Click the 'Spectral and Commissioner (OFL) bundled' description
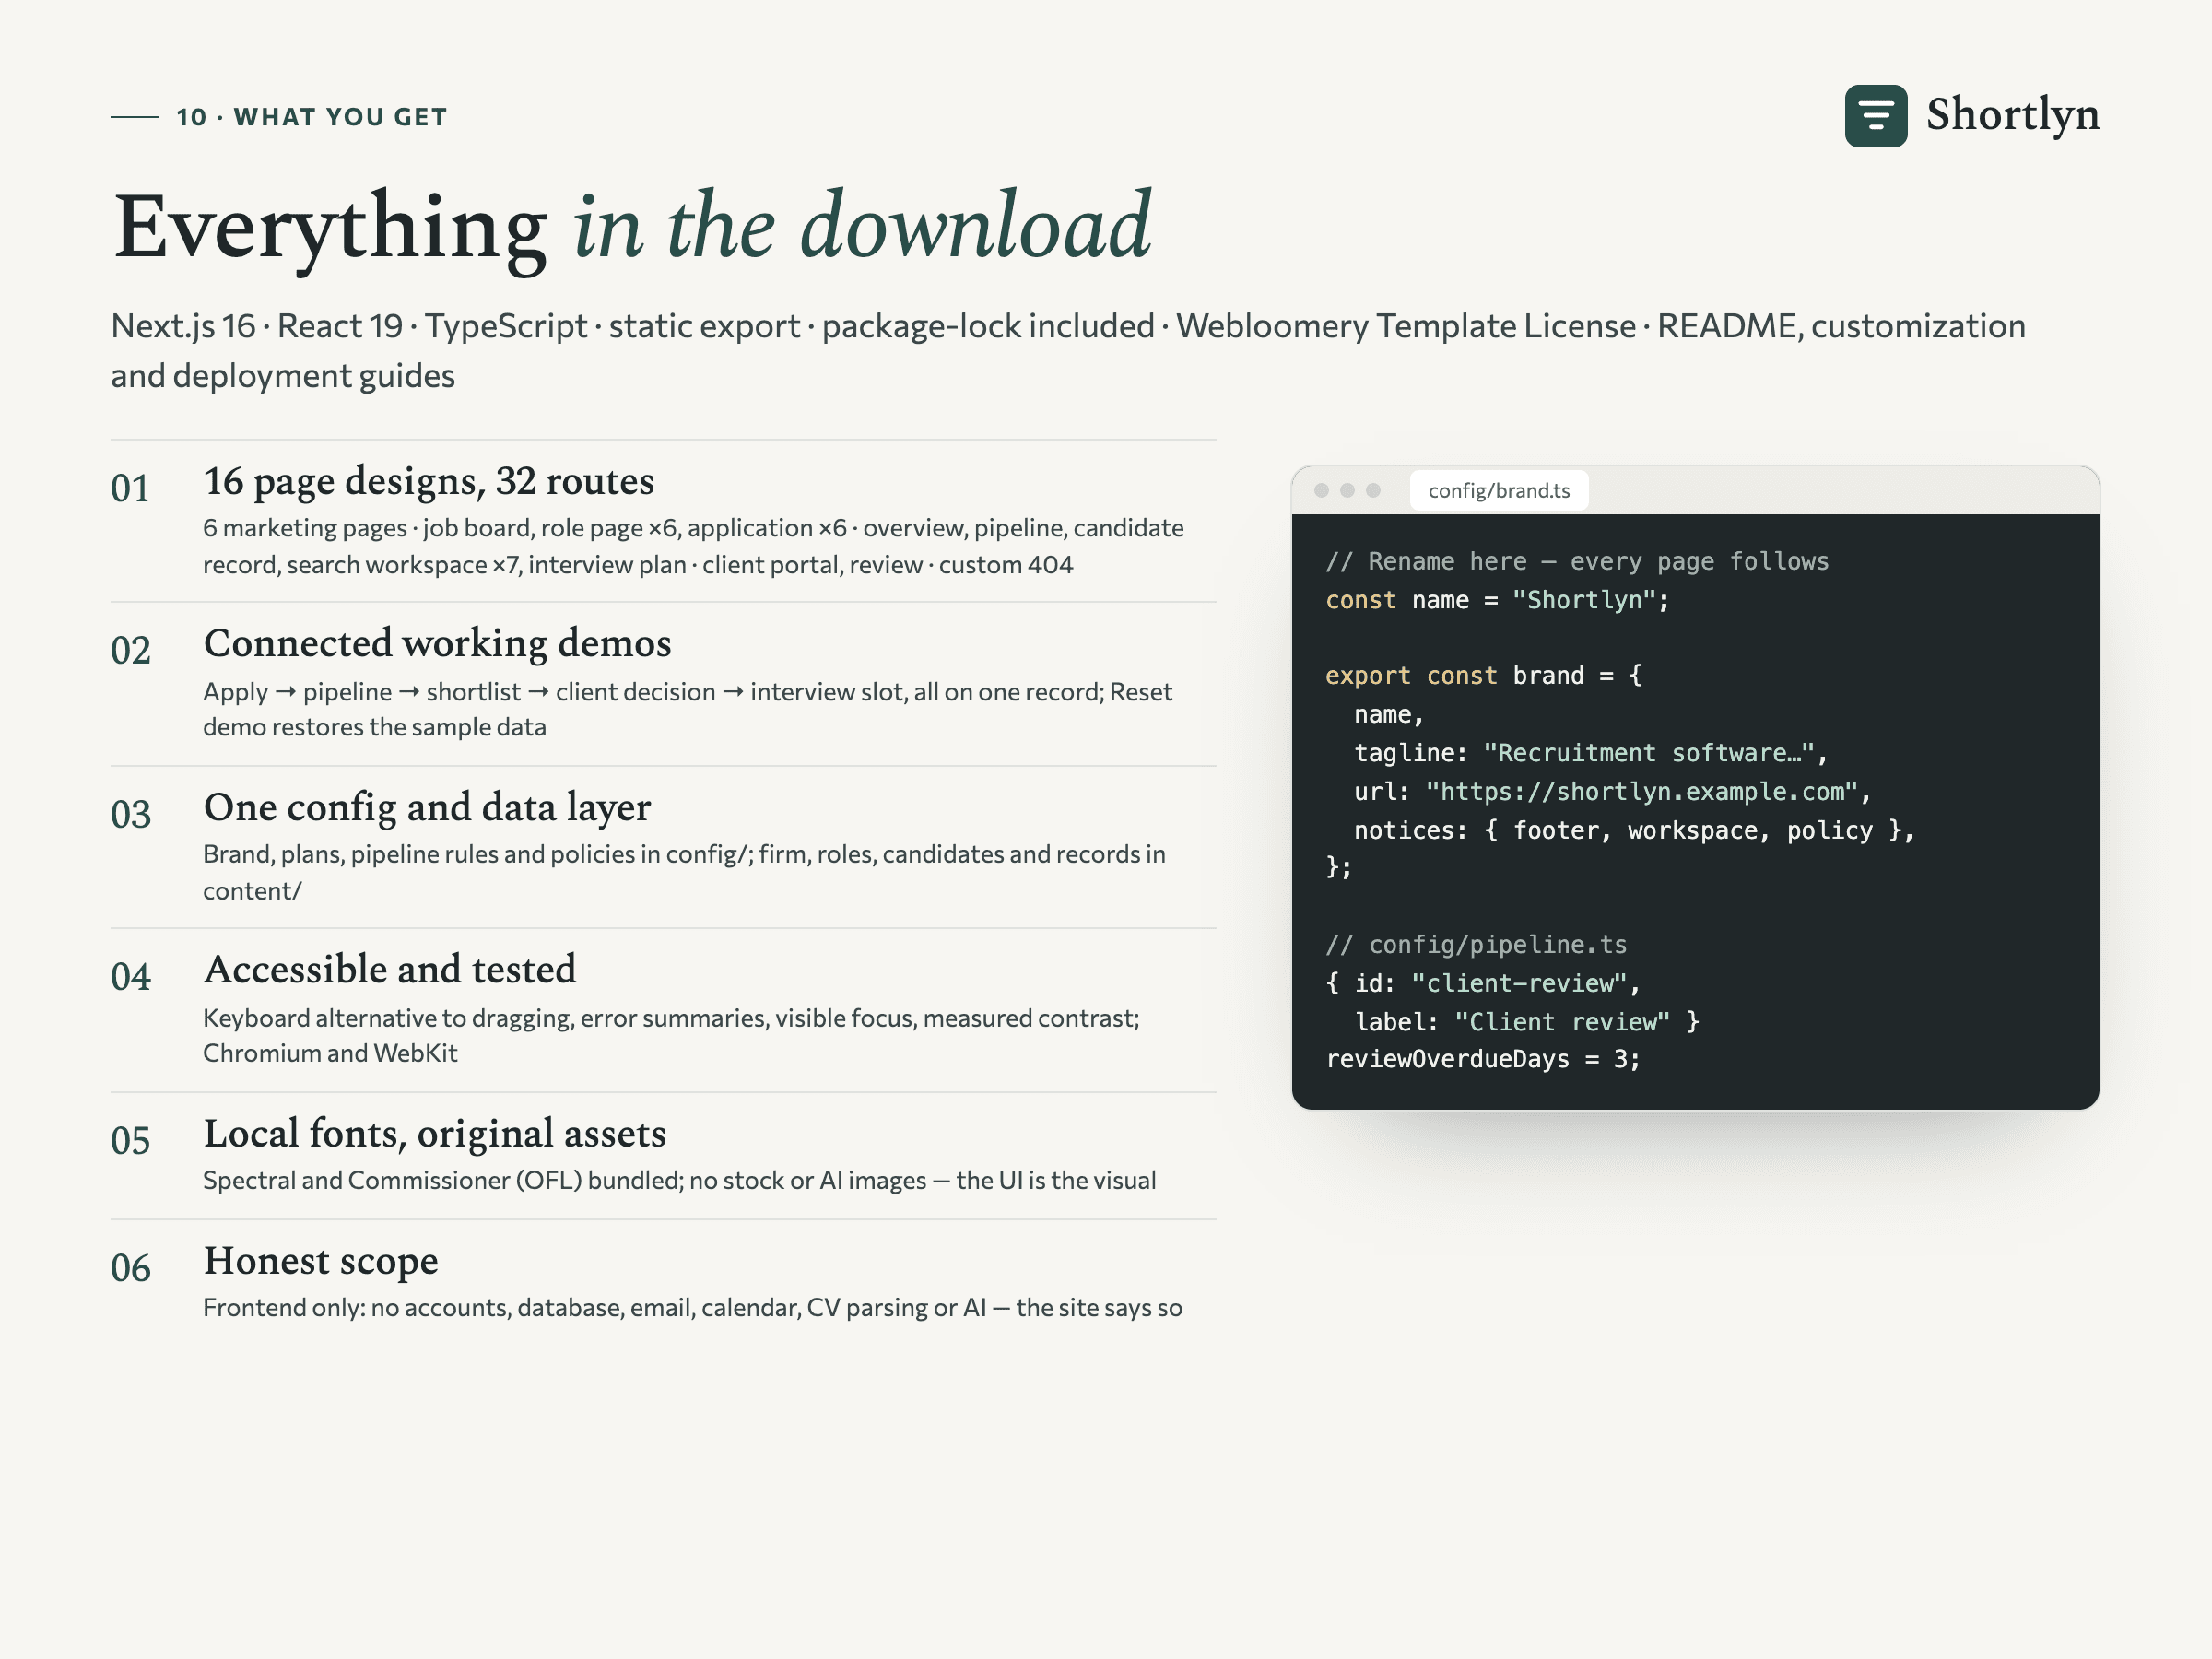 pos(679,1180)
